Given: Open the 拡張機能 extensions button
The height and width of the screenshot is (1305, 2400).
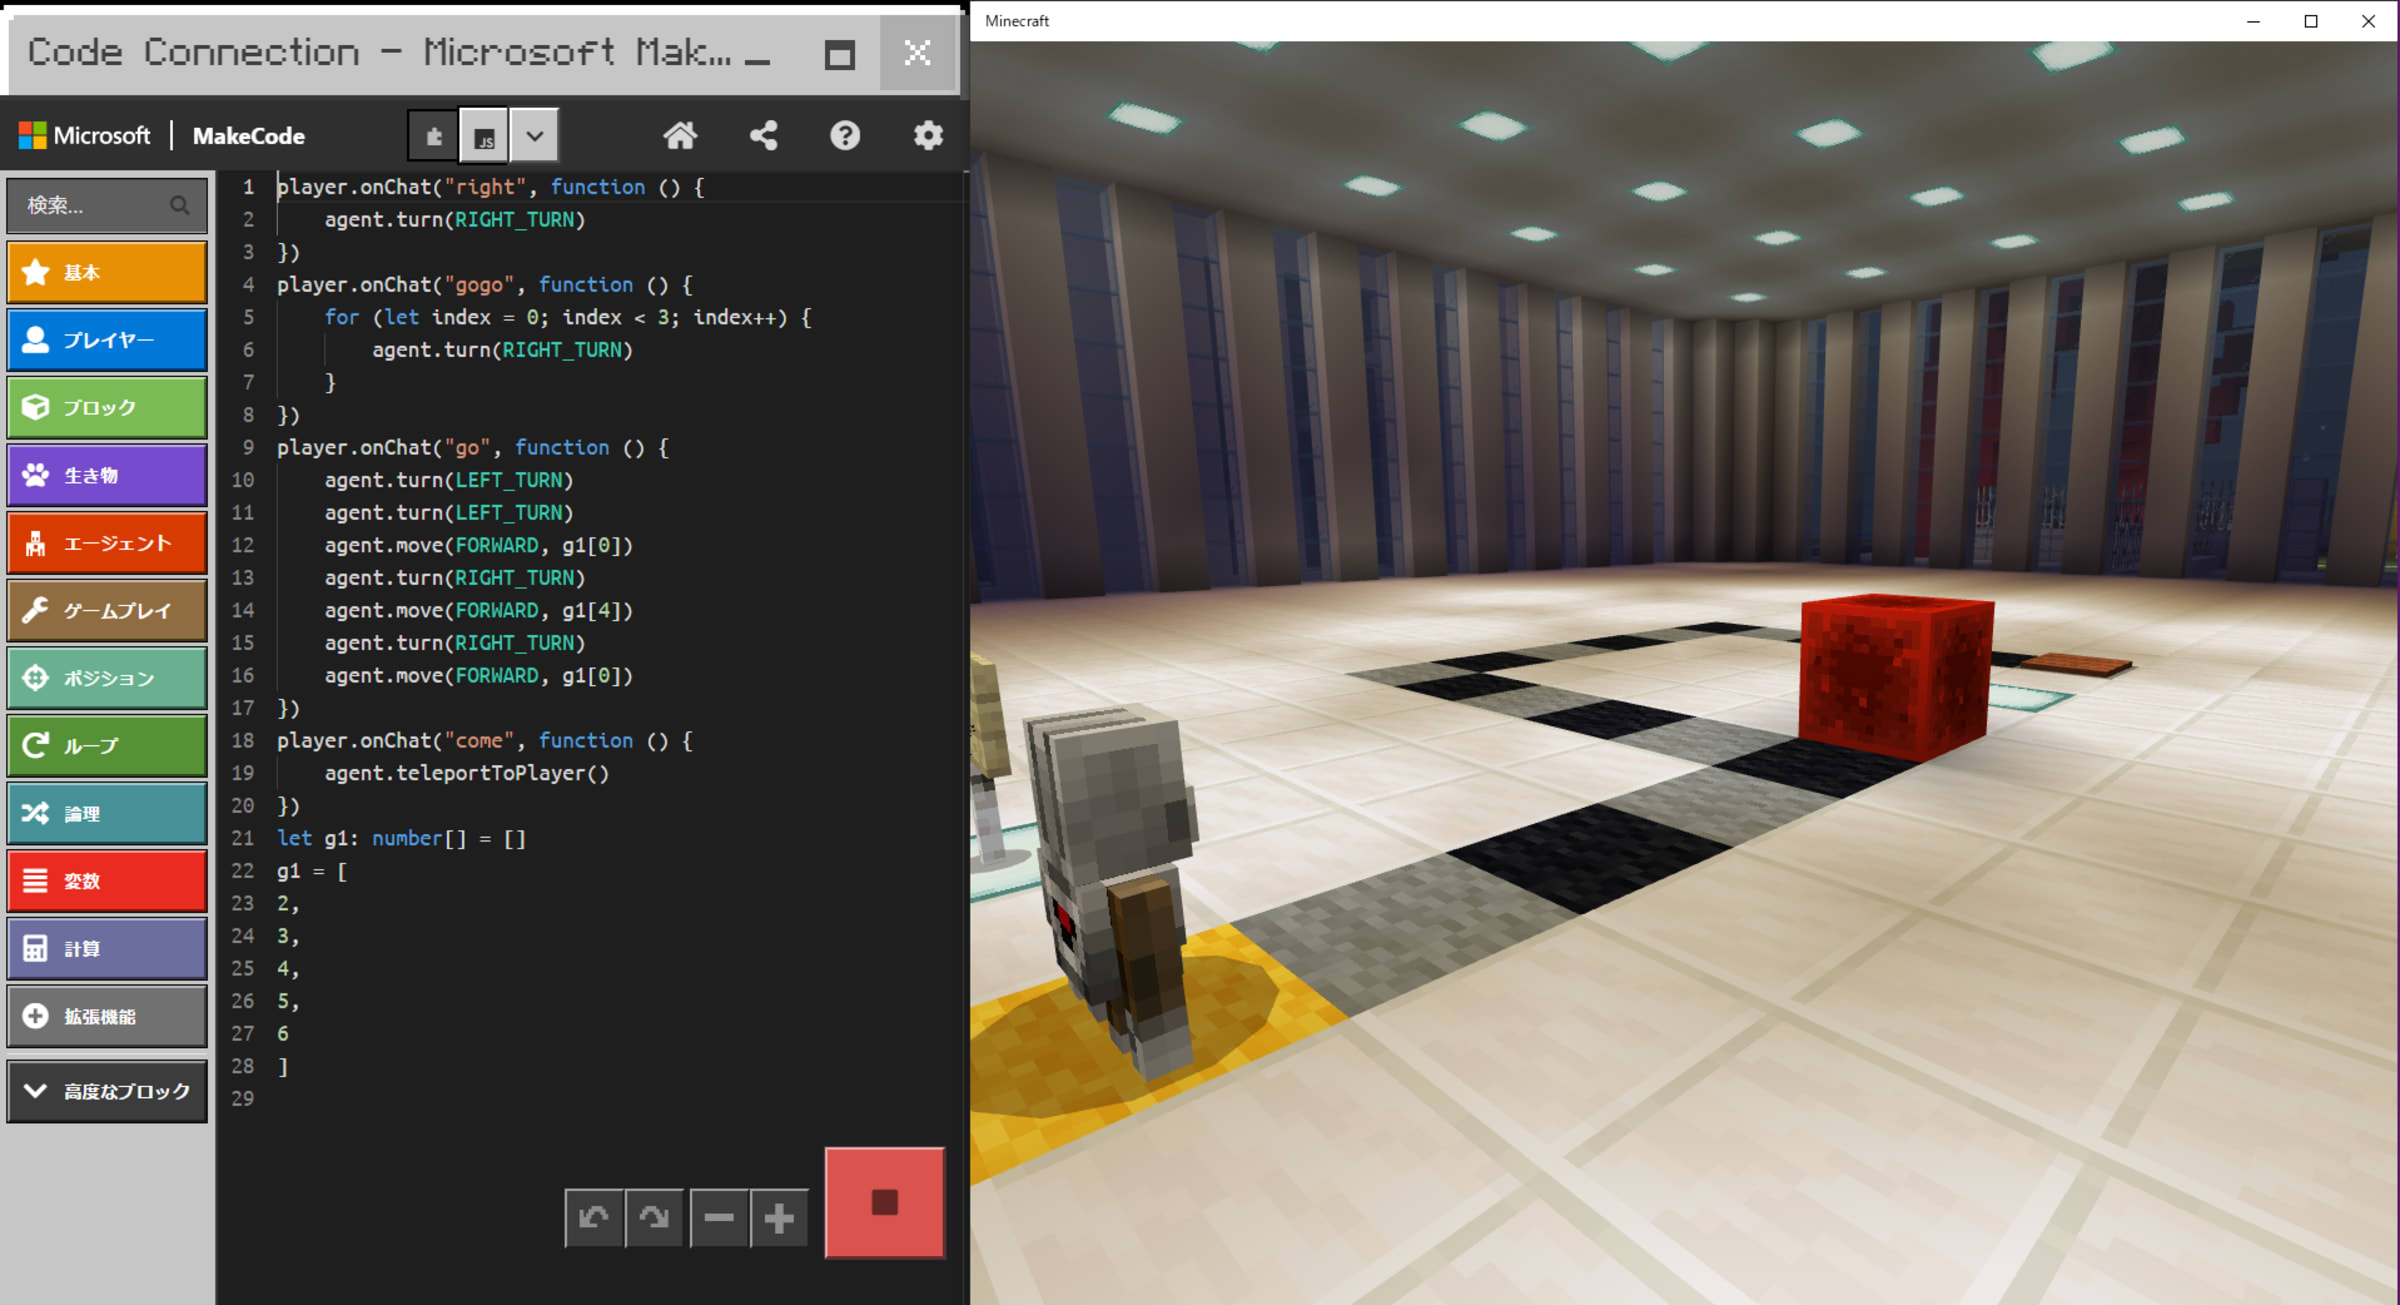Looking at the screenshot, I should (107, 1016).
